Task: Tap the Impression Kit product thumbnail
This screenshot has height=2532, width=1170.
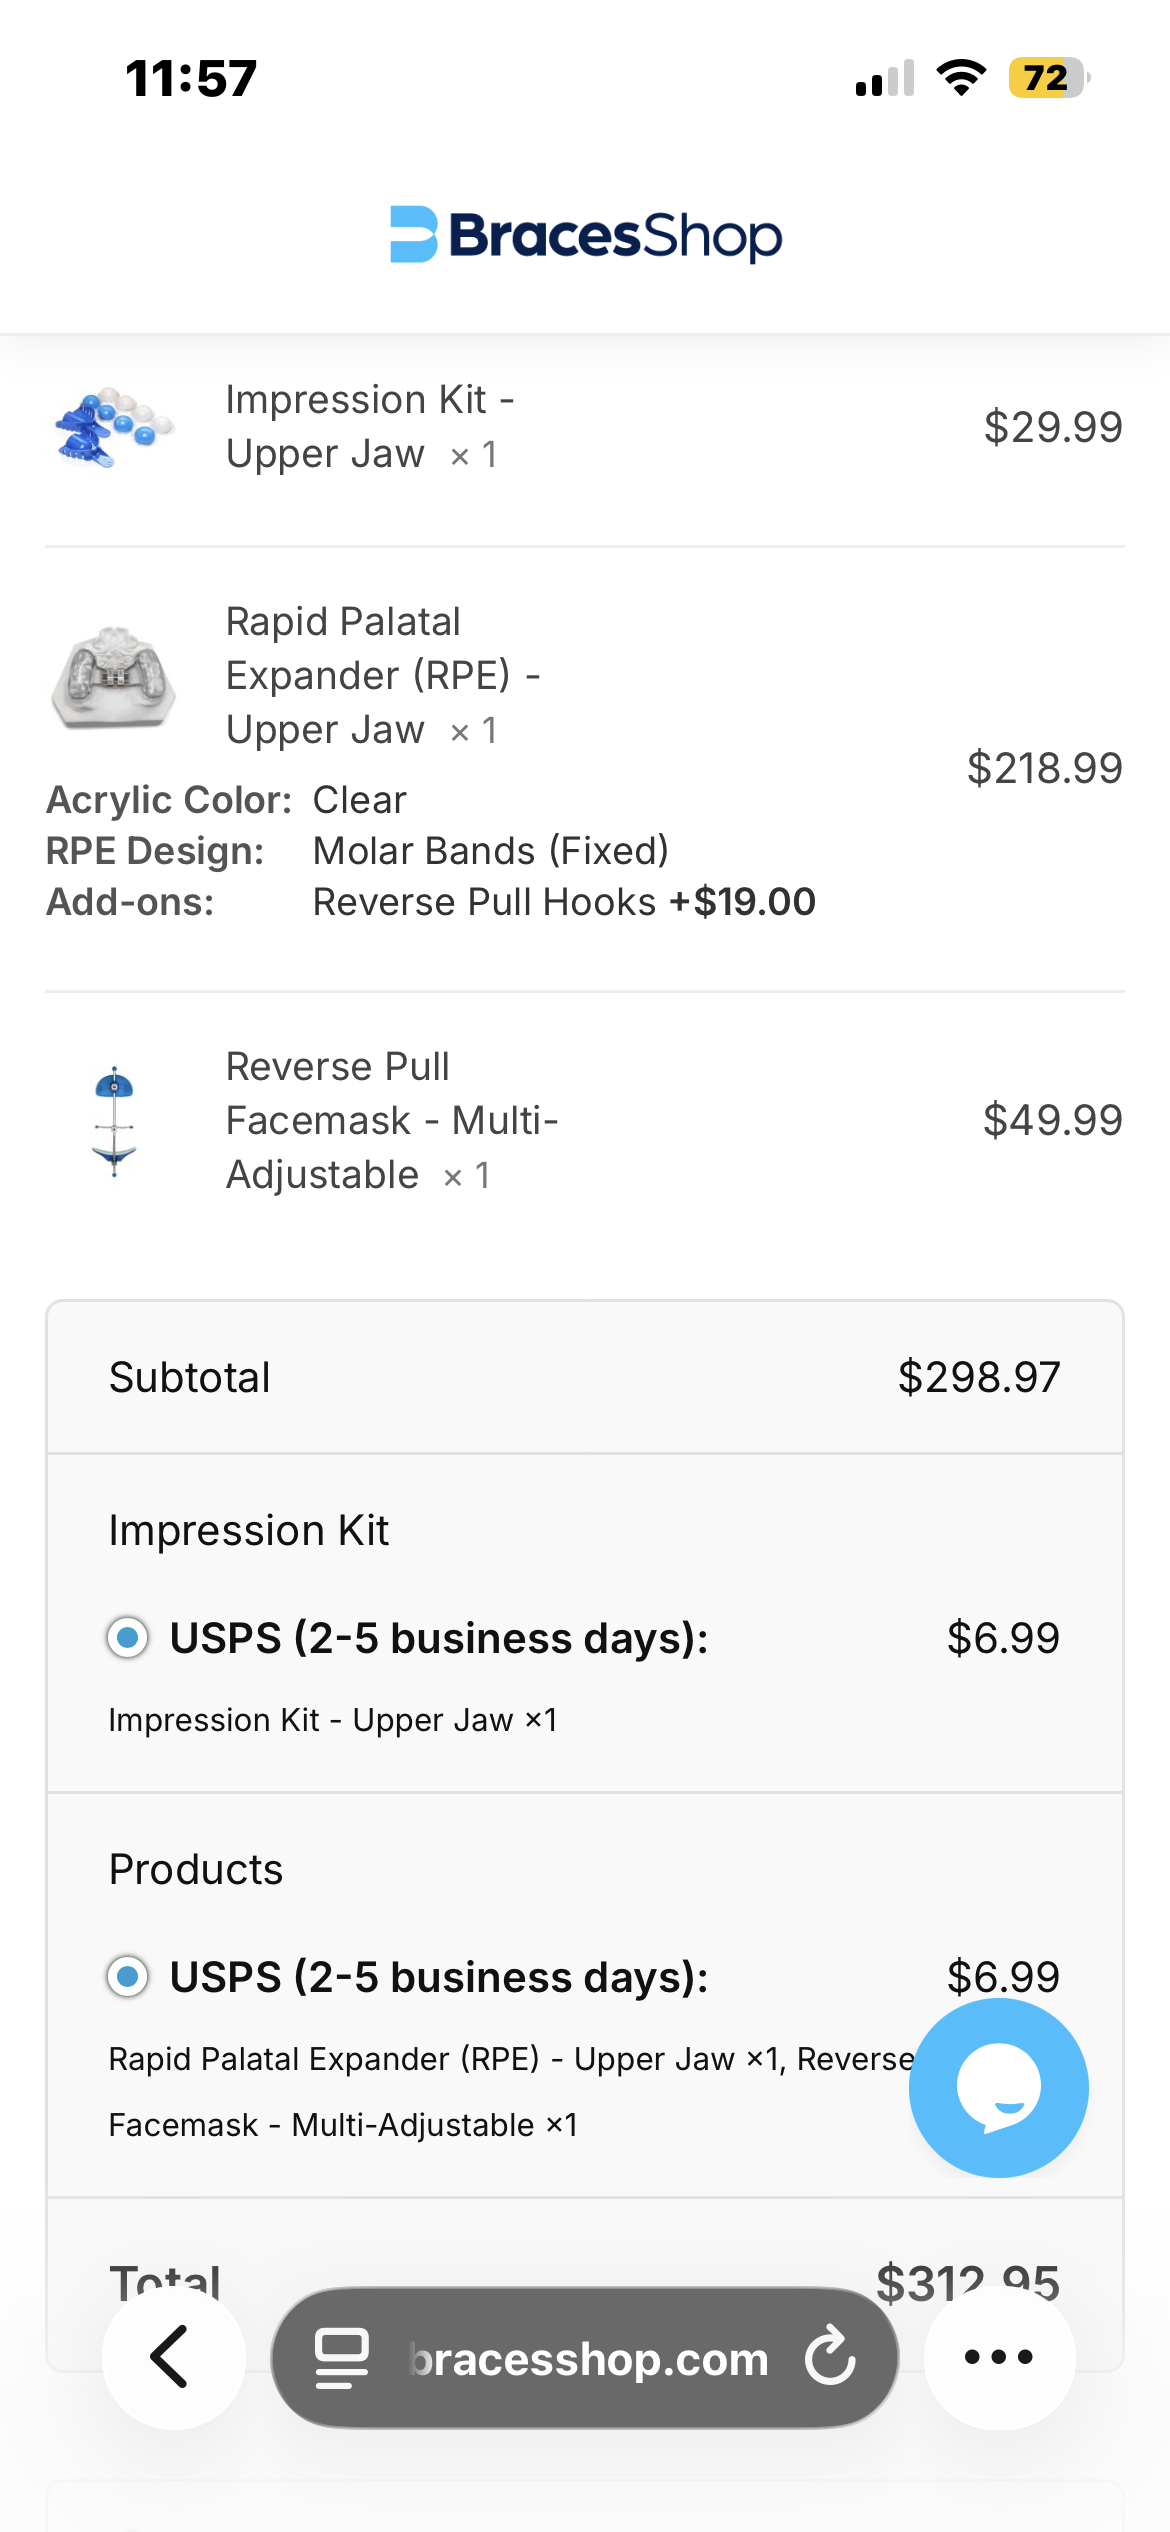Action: (x=114, y=428)
